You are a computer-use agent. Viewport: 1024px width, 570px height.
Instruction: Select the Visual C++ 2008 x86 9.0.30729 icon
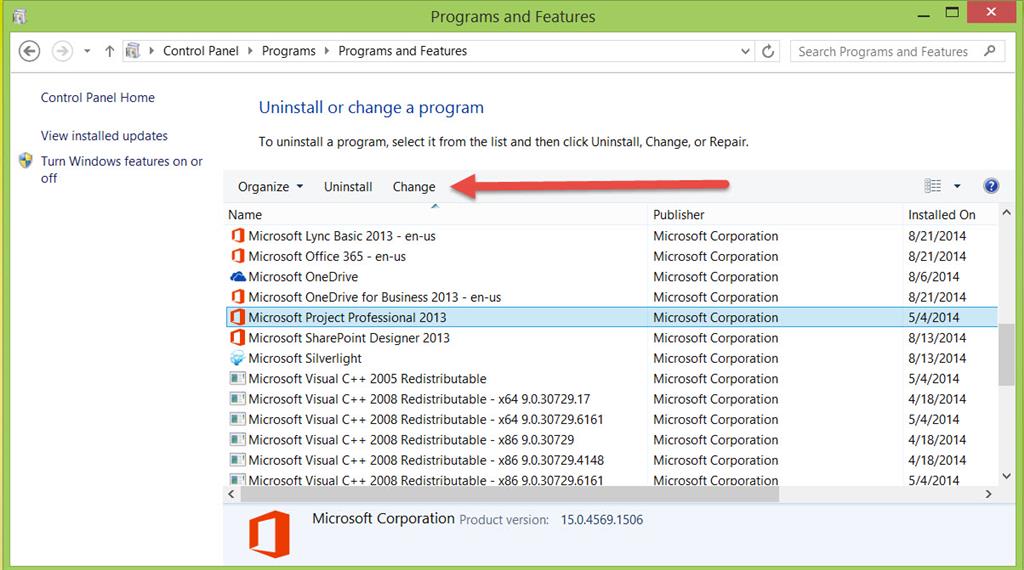tap(238, 439)
